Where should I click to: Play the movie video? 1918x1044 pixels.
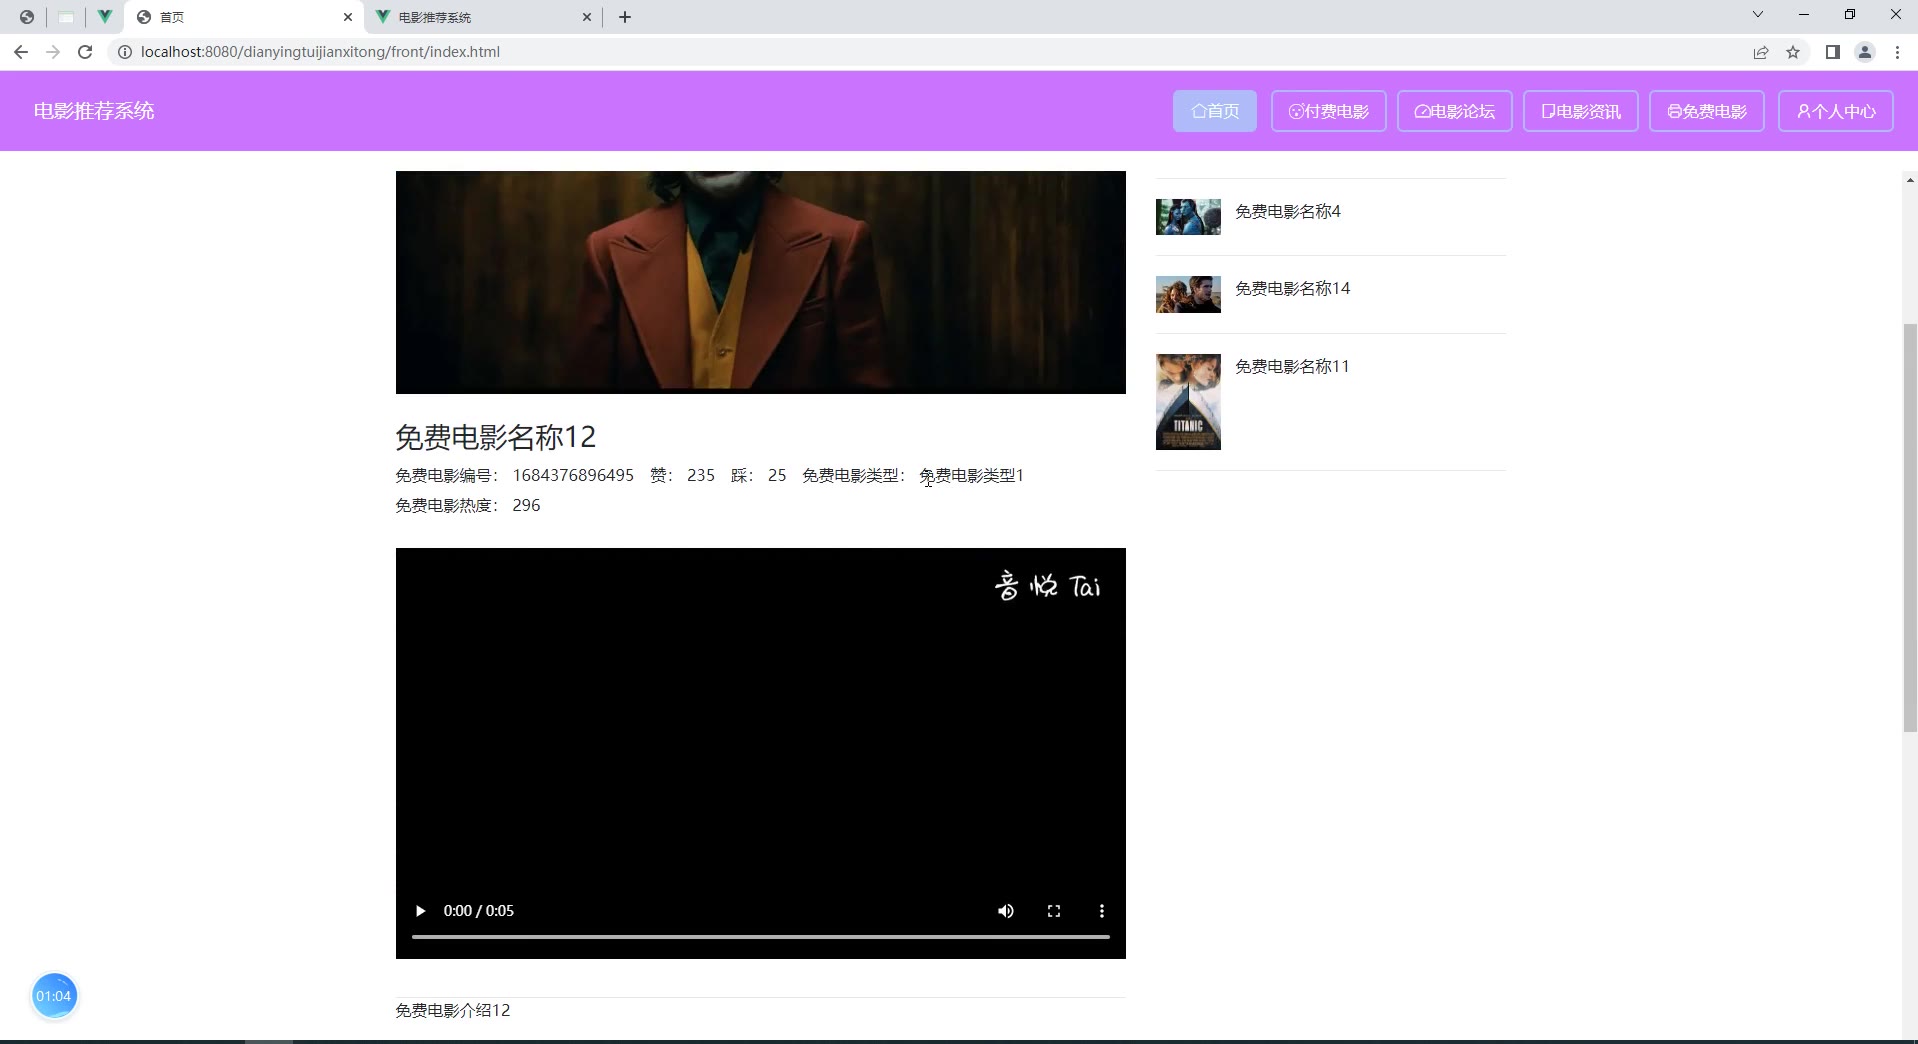[421, 911]
